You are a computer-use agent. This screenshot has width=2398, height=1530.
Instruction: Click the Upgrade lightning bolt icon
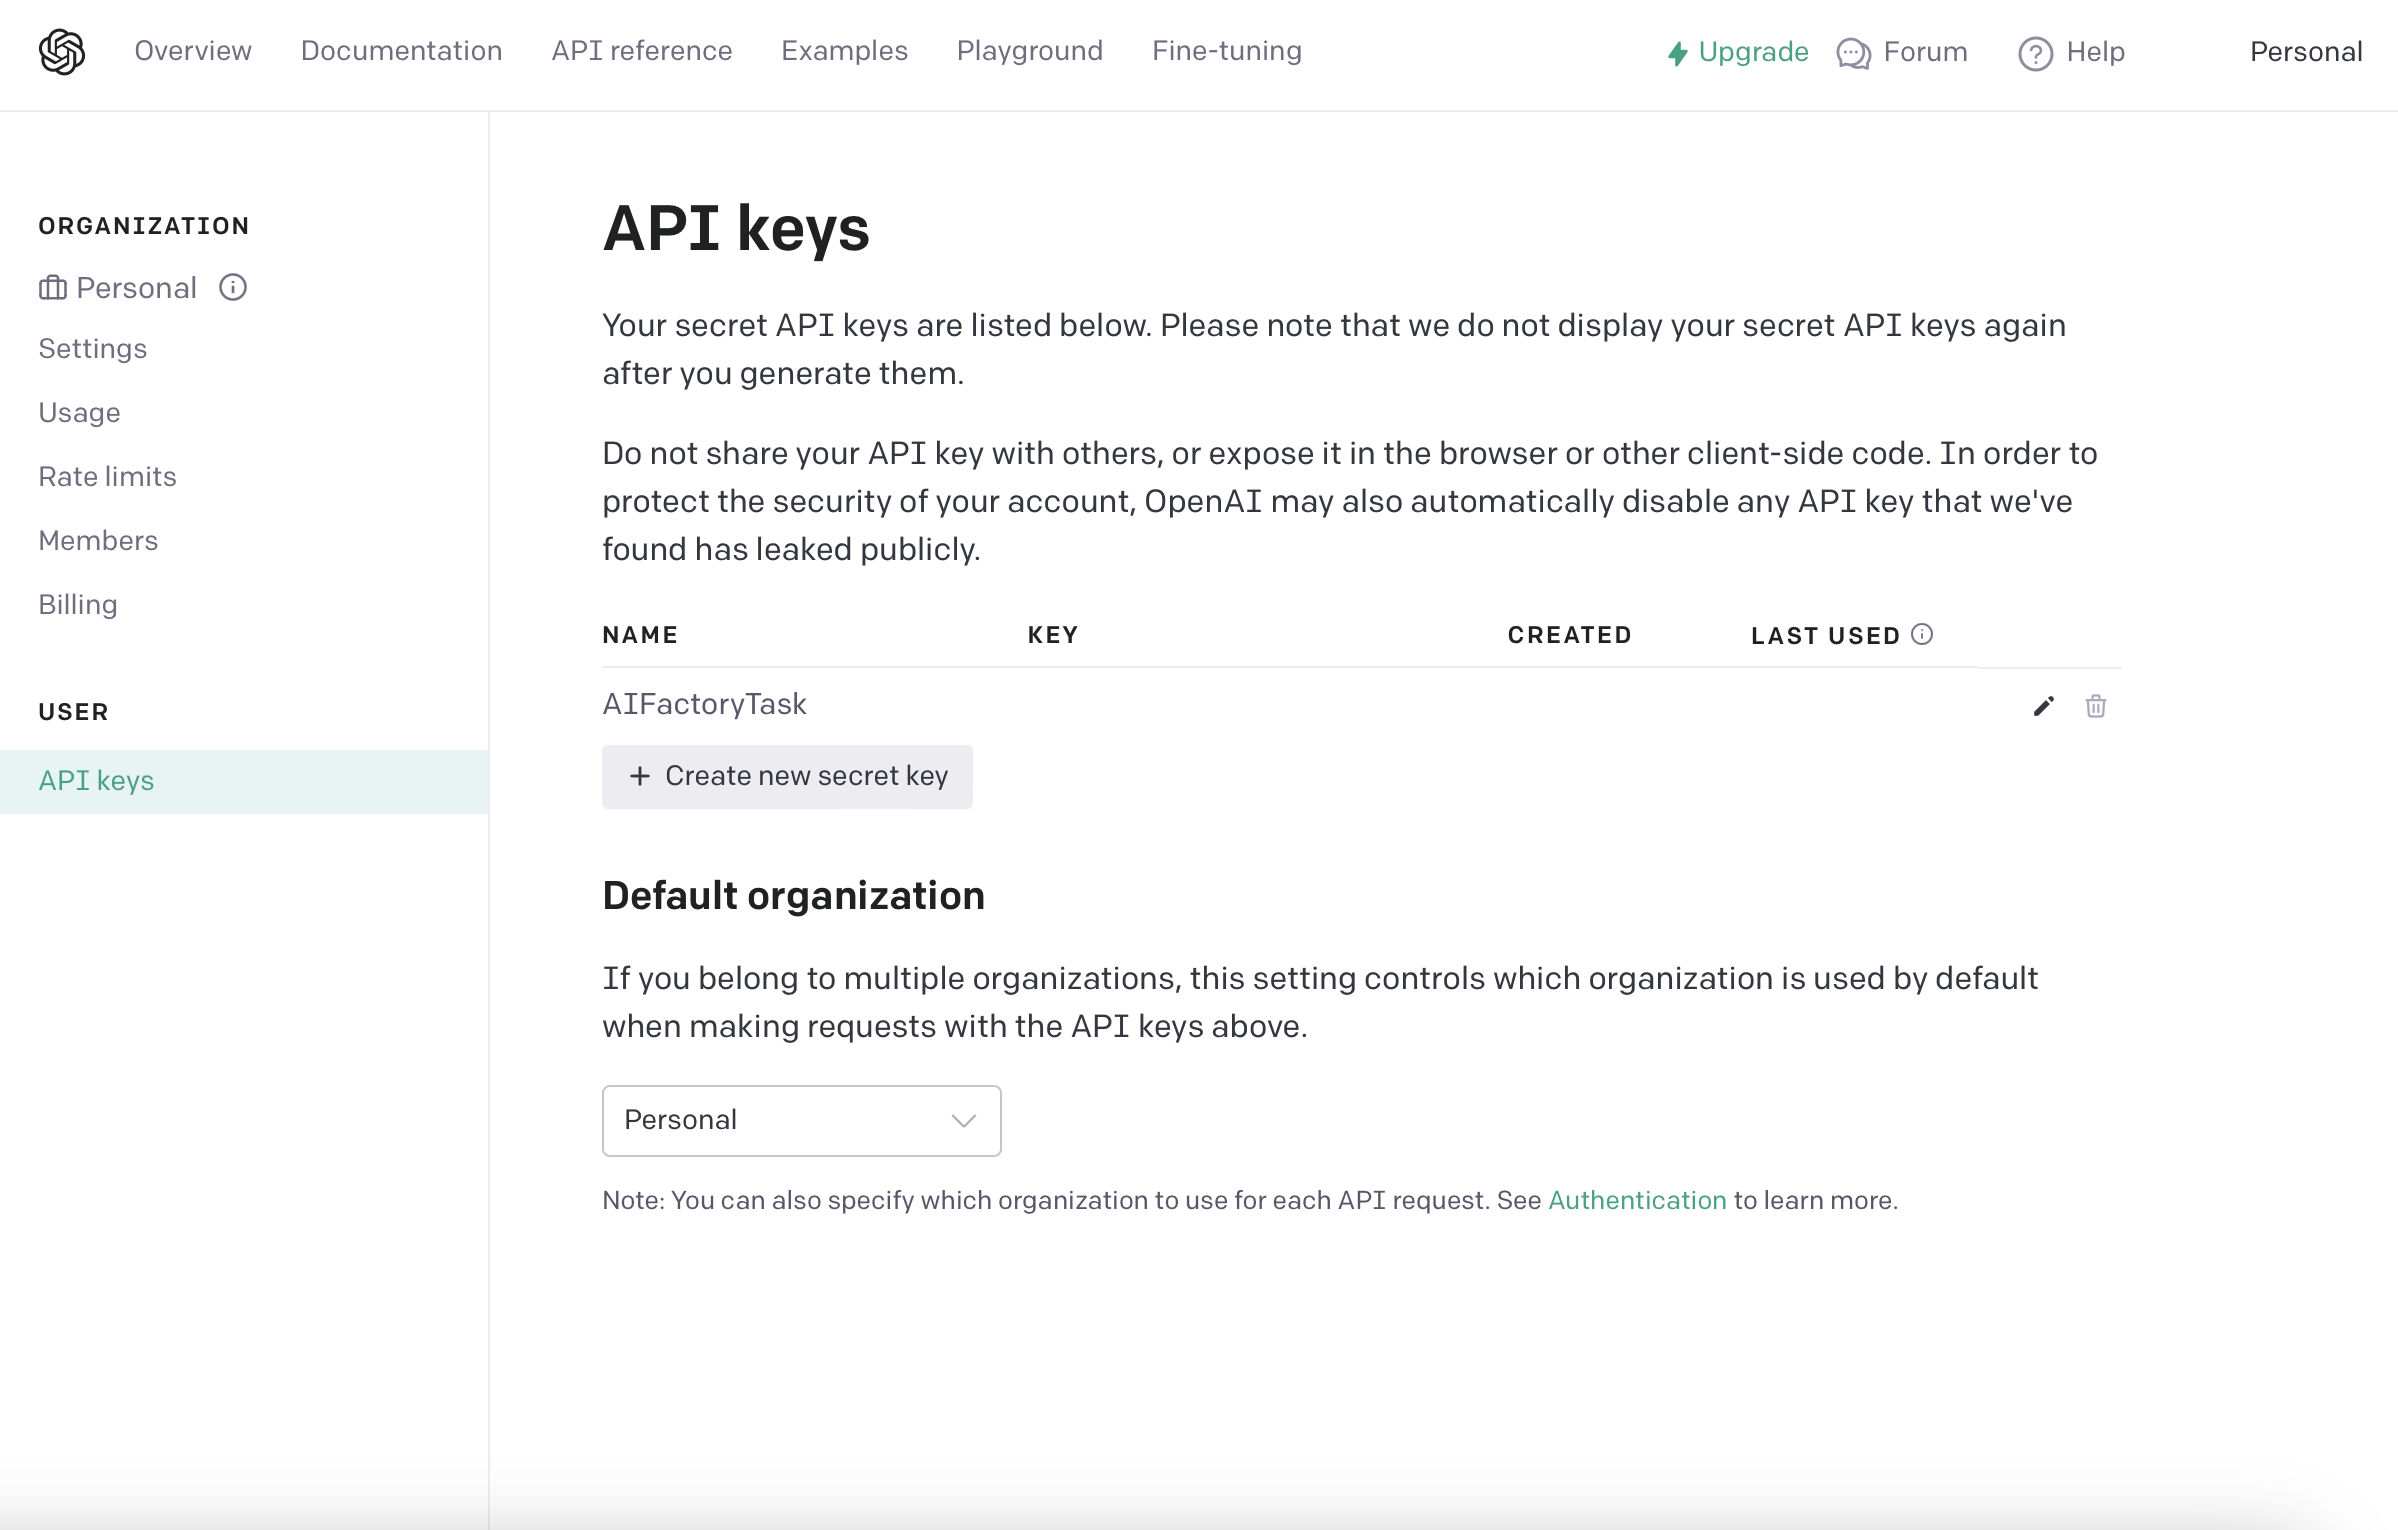pyautogui.click(x=1678, y=53)
